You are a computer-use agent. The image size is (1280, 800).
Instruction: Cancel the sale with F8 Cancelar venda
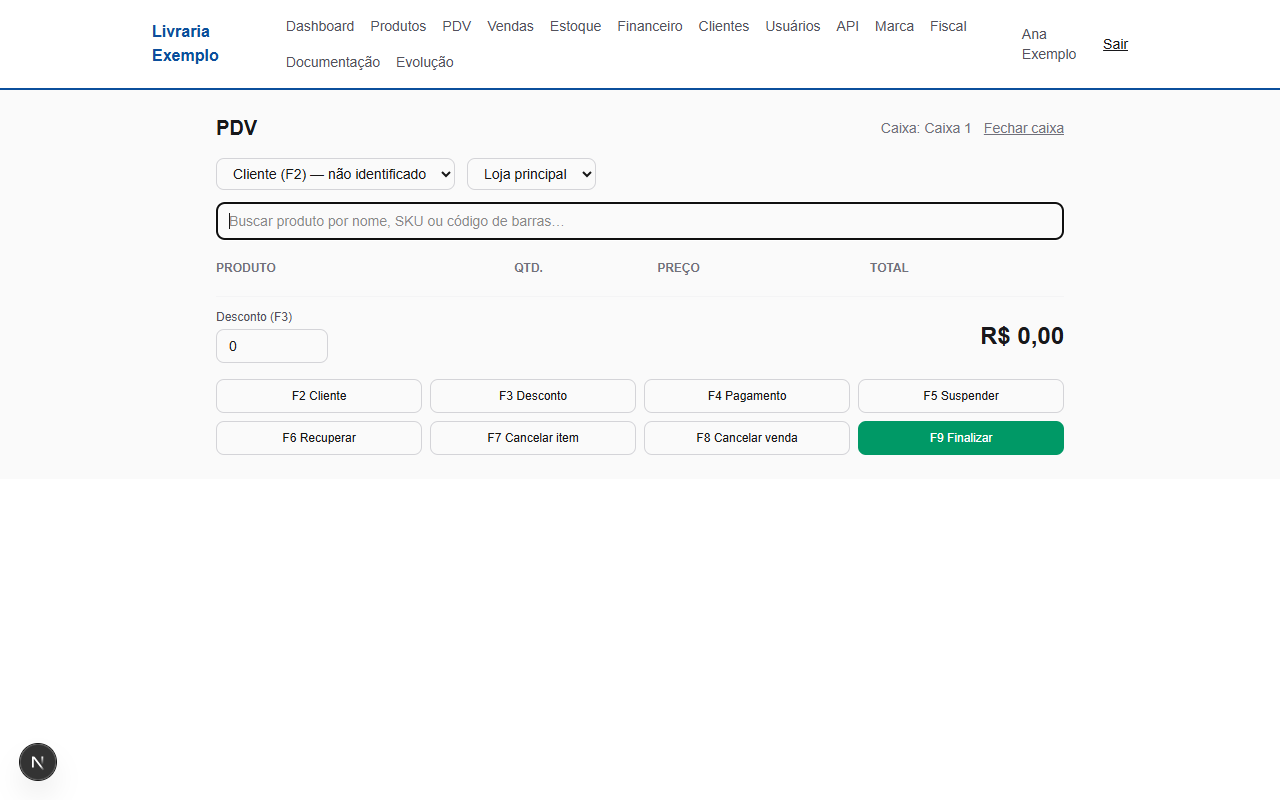[747, 438]
